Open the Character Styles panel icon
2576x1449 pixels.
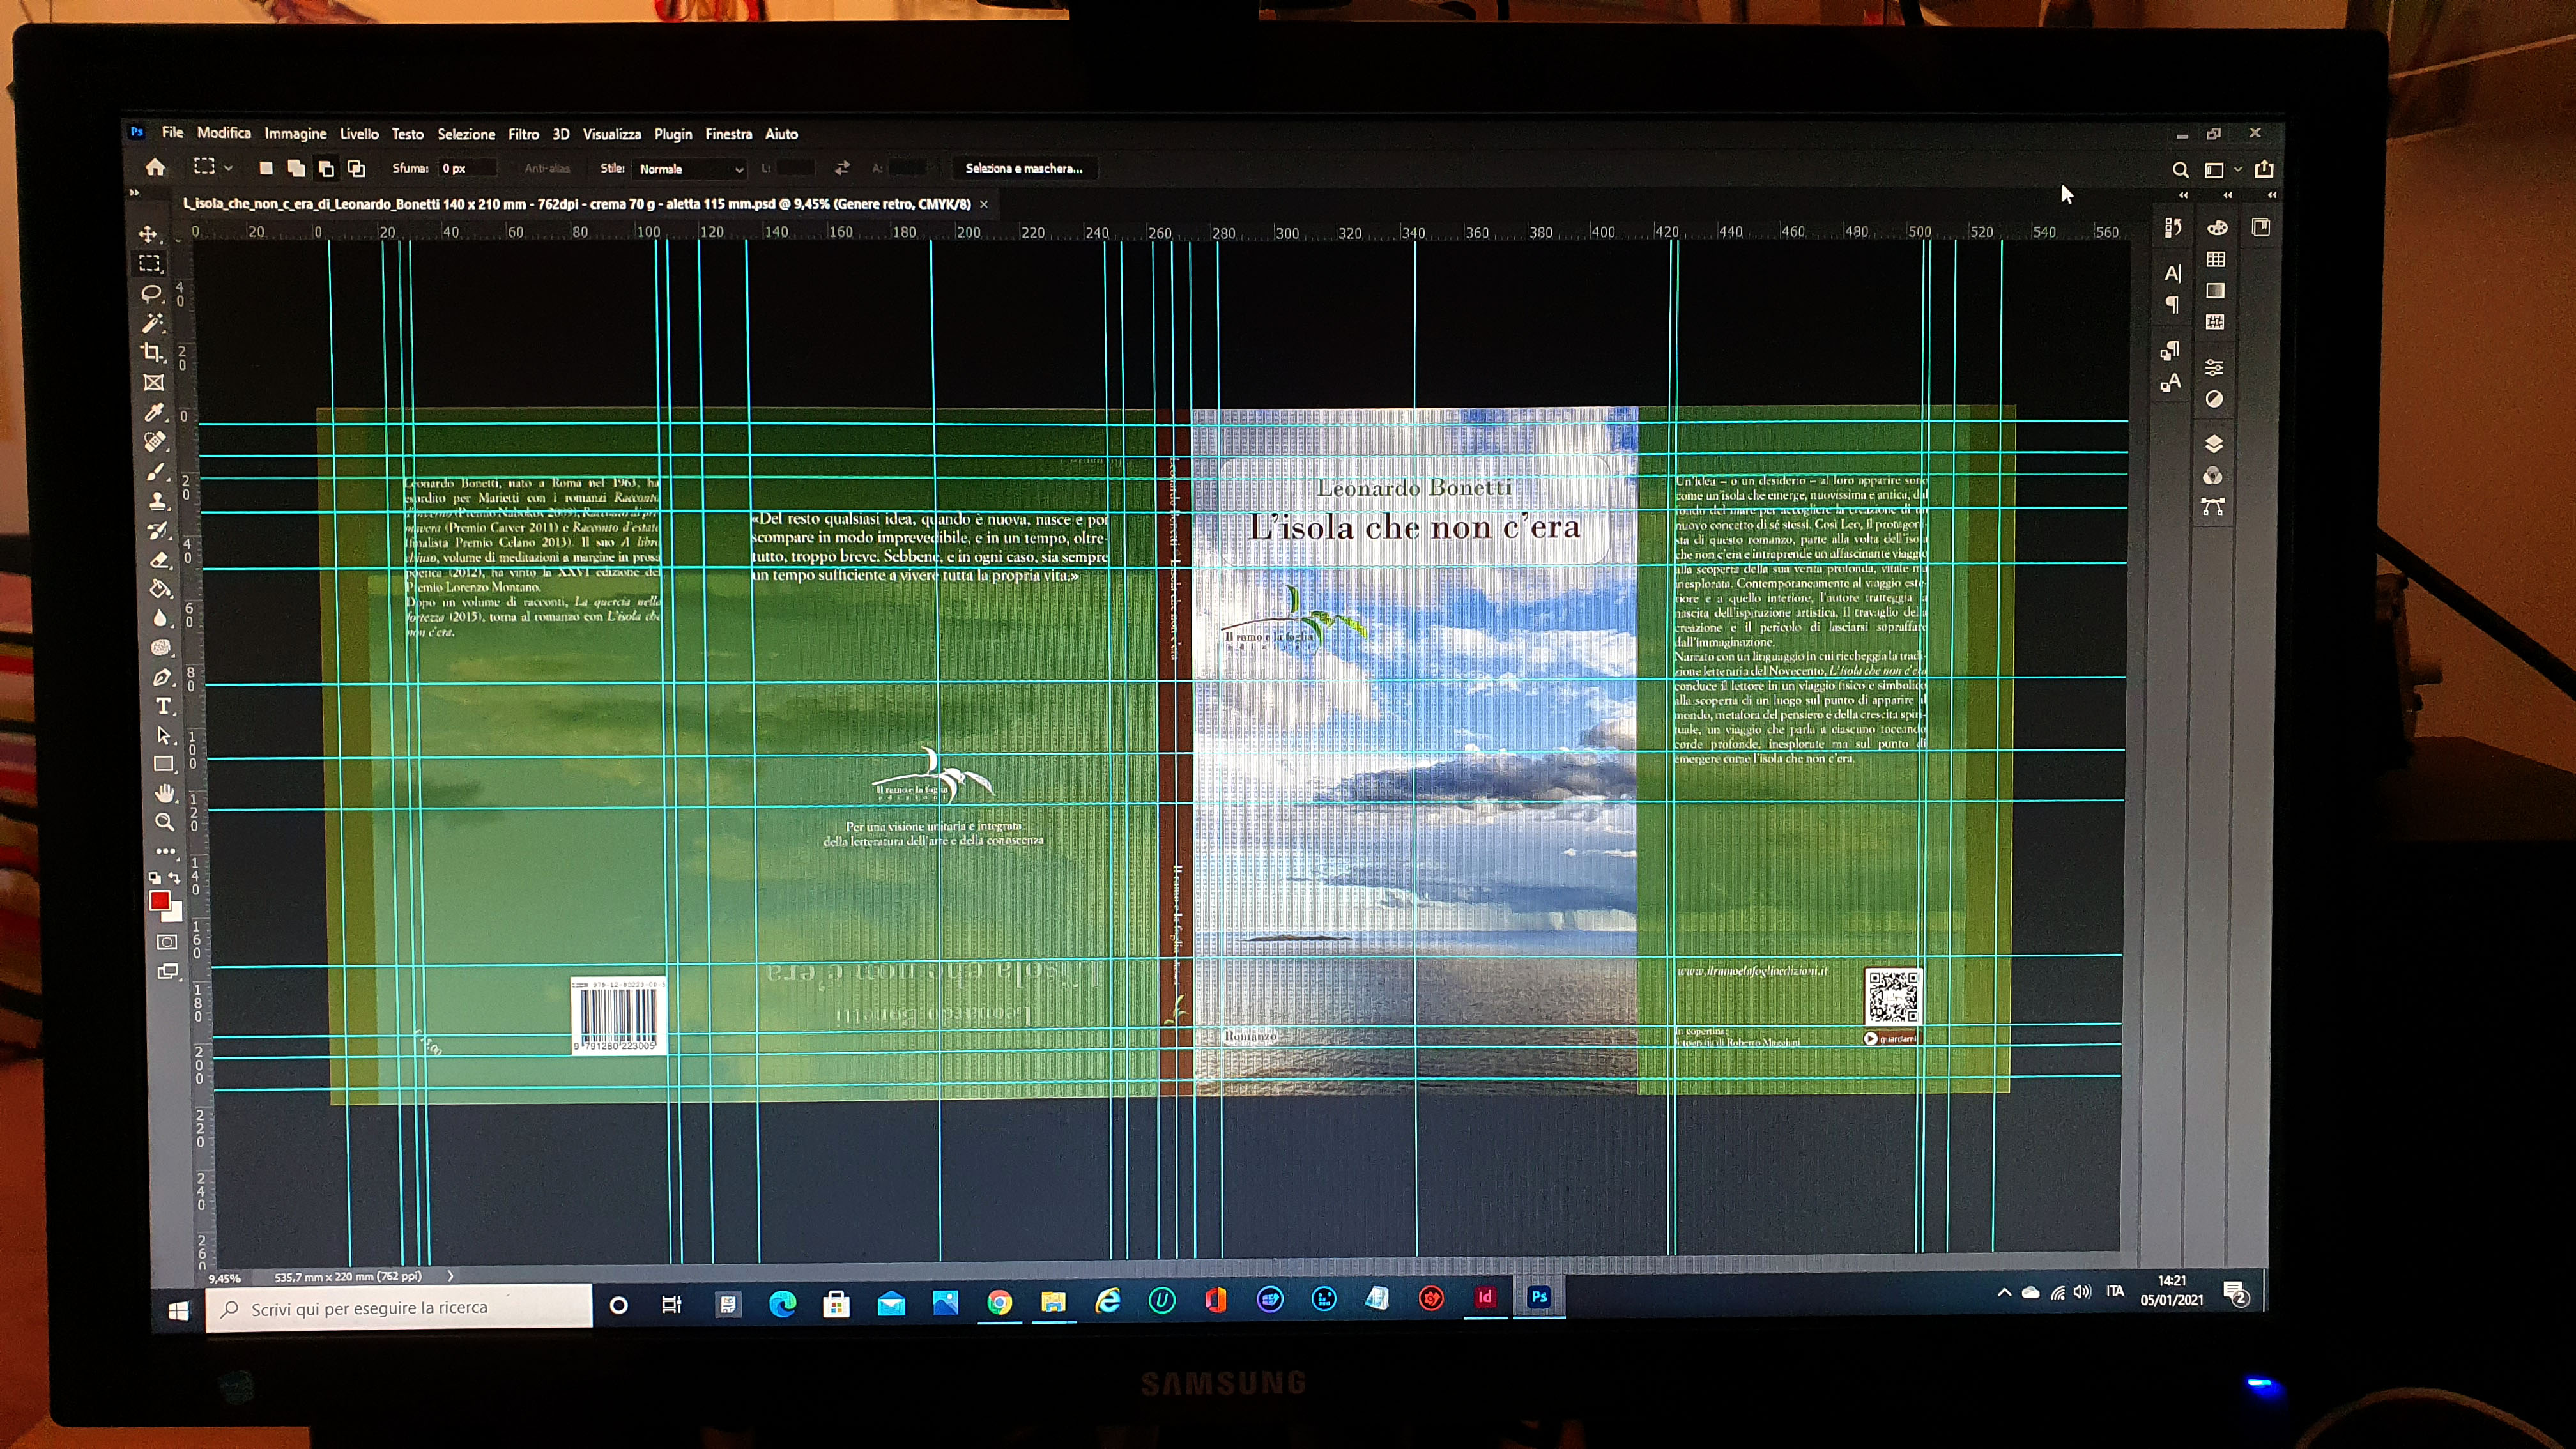tap(2170, 382)
